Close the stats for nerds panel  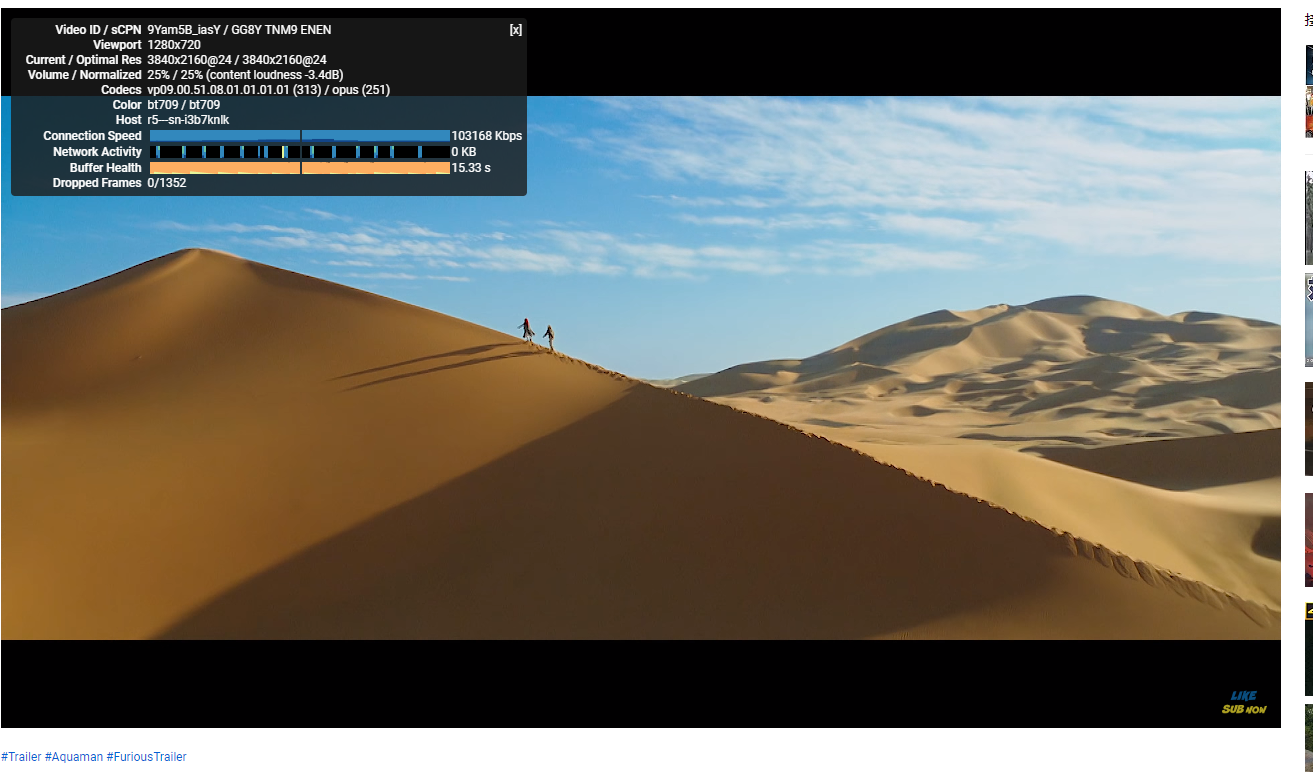[516, 30]
